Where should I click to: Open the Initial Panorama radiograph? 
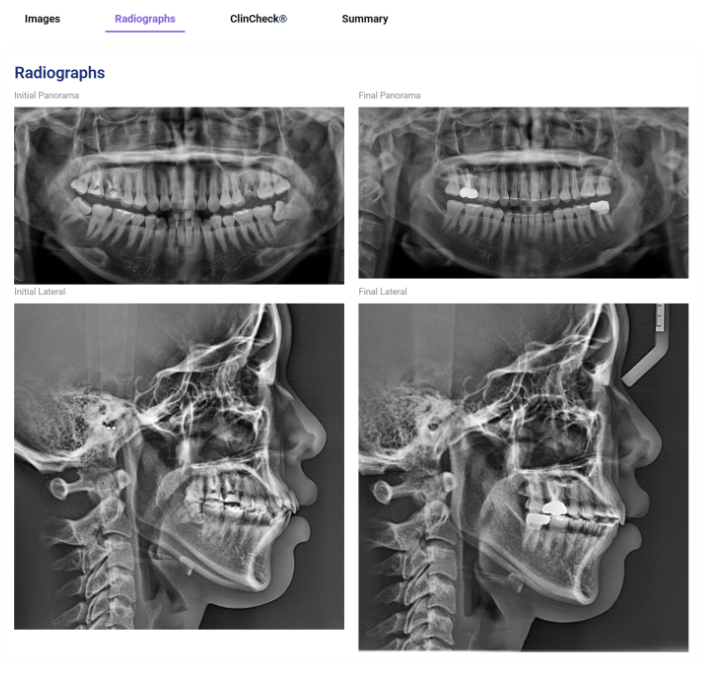coord(179,195)
